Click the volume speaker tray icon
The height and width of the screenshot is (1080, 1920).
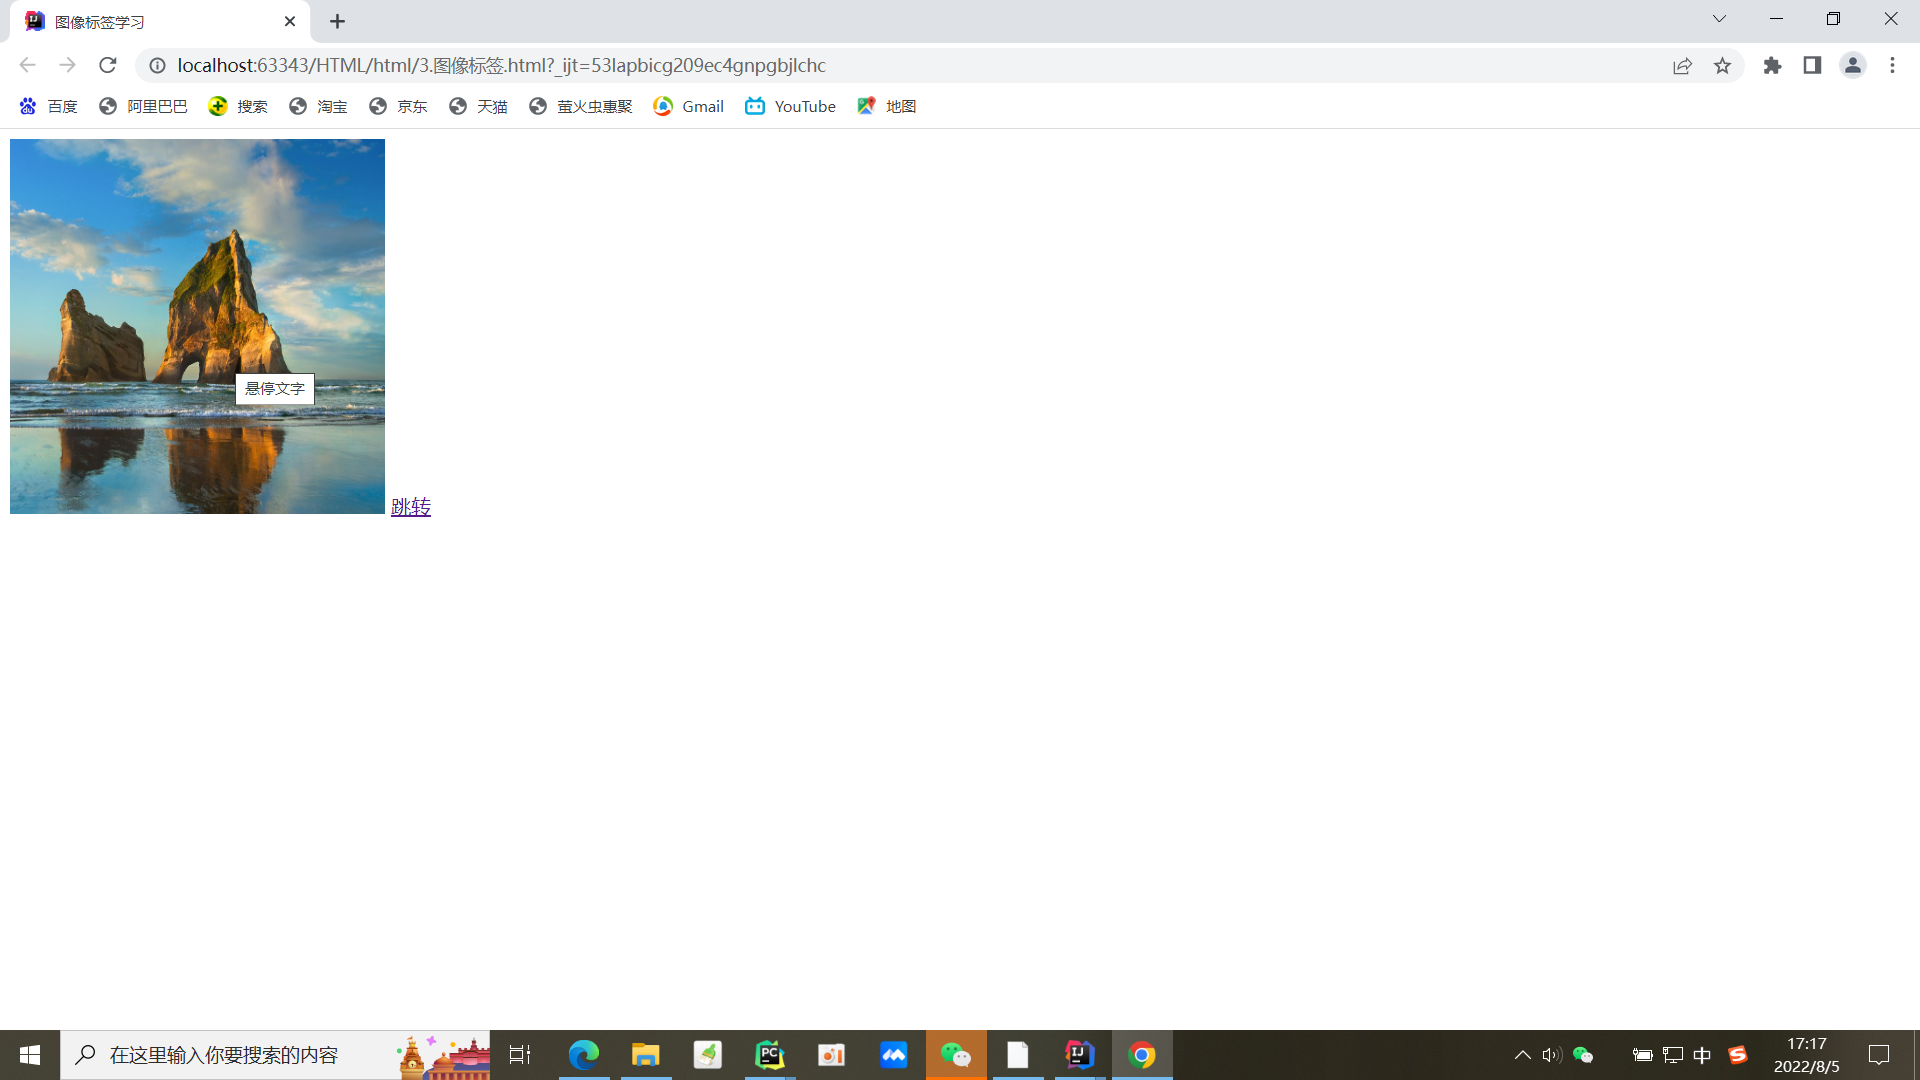tap(1551, 1055)
